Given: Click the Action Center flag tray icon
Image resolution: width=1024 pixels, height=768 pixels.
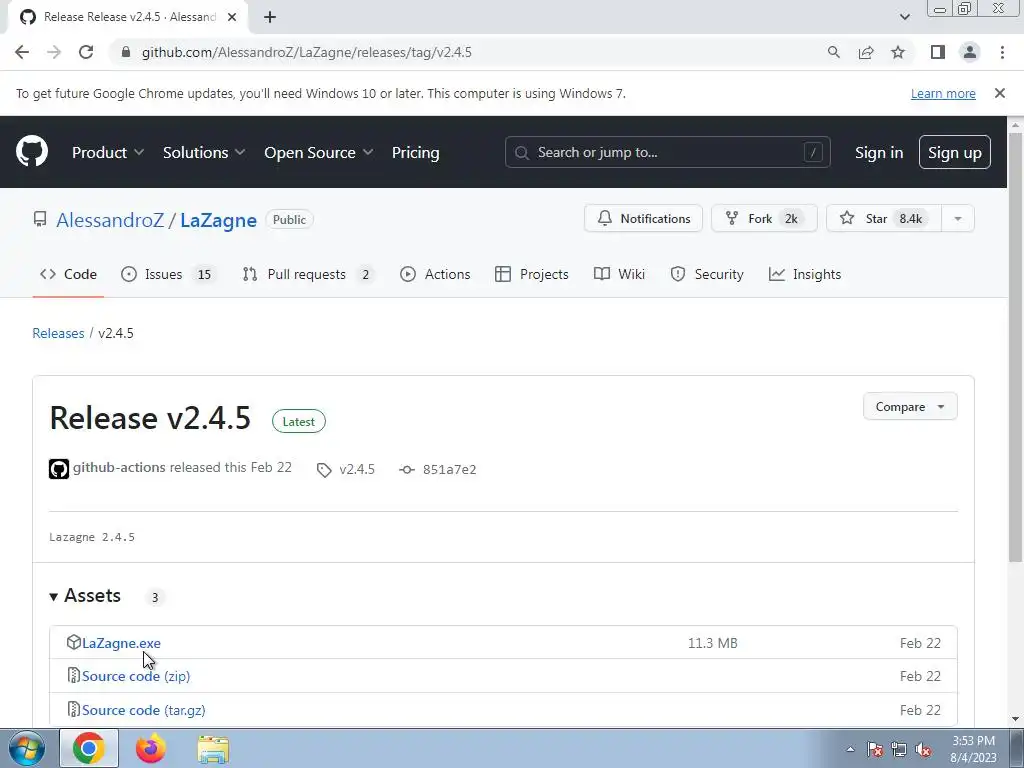Looking at the screenshot, I should coord(875,750).
